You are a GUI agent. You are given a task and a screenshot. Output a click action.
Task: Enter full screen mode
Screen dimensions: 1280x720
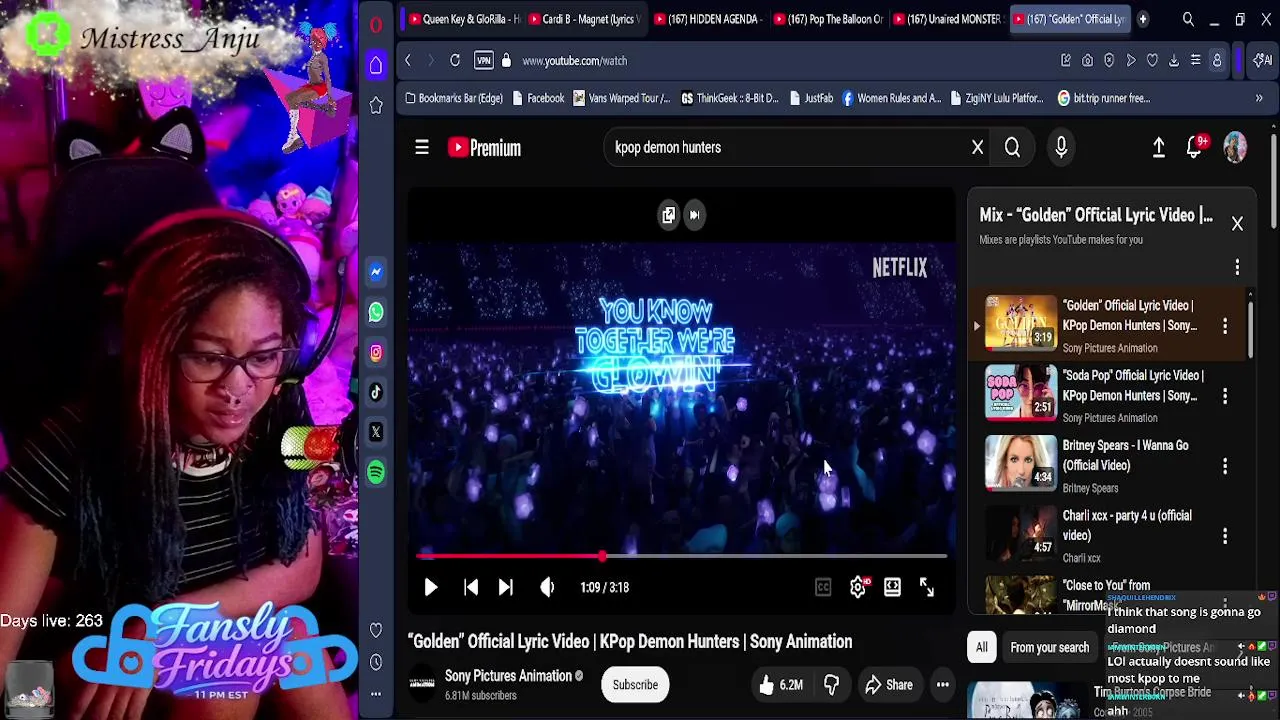pyautogui.click(x=927, y=588)
